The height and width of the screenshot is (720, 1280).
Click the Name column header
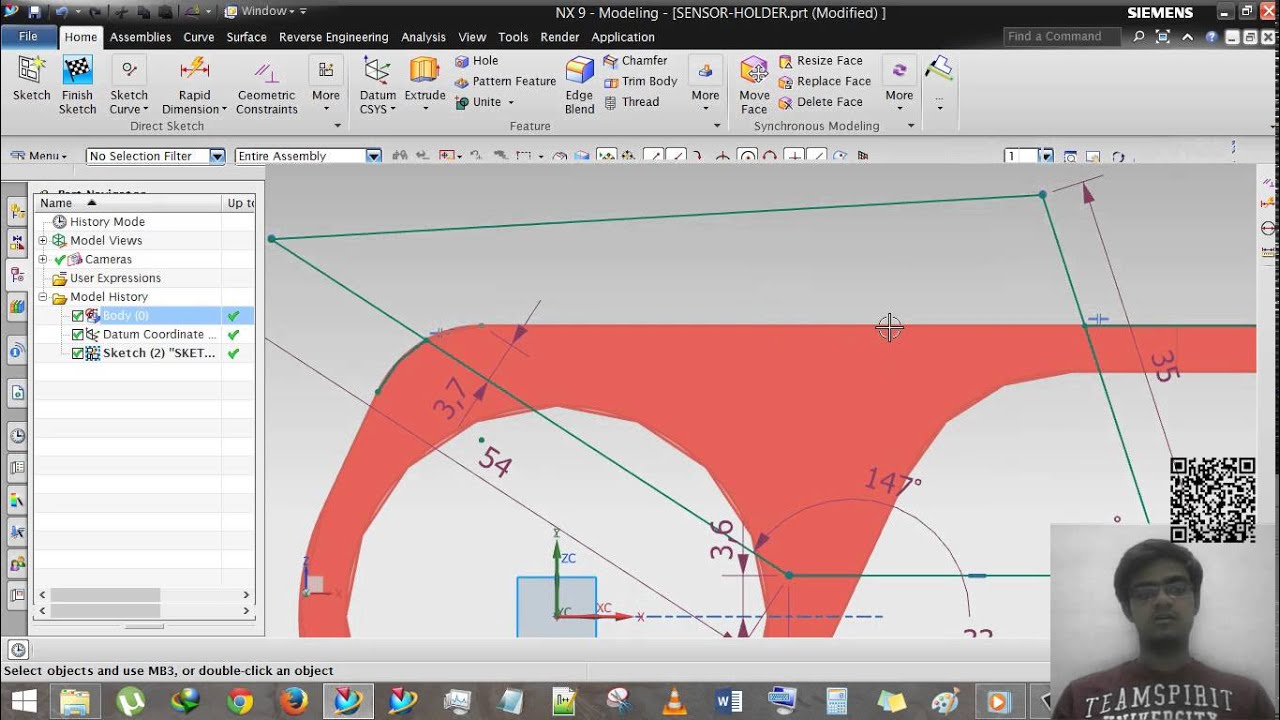click(127, 203)
